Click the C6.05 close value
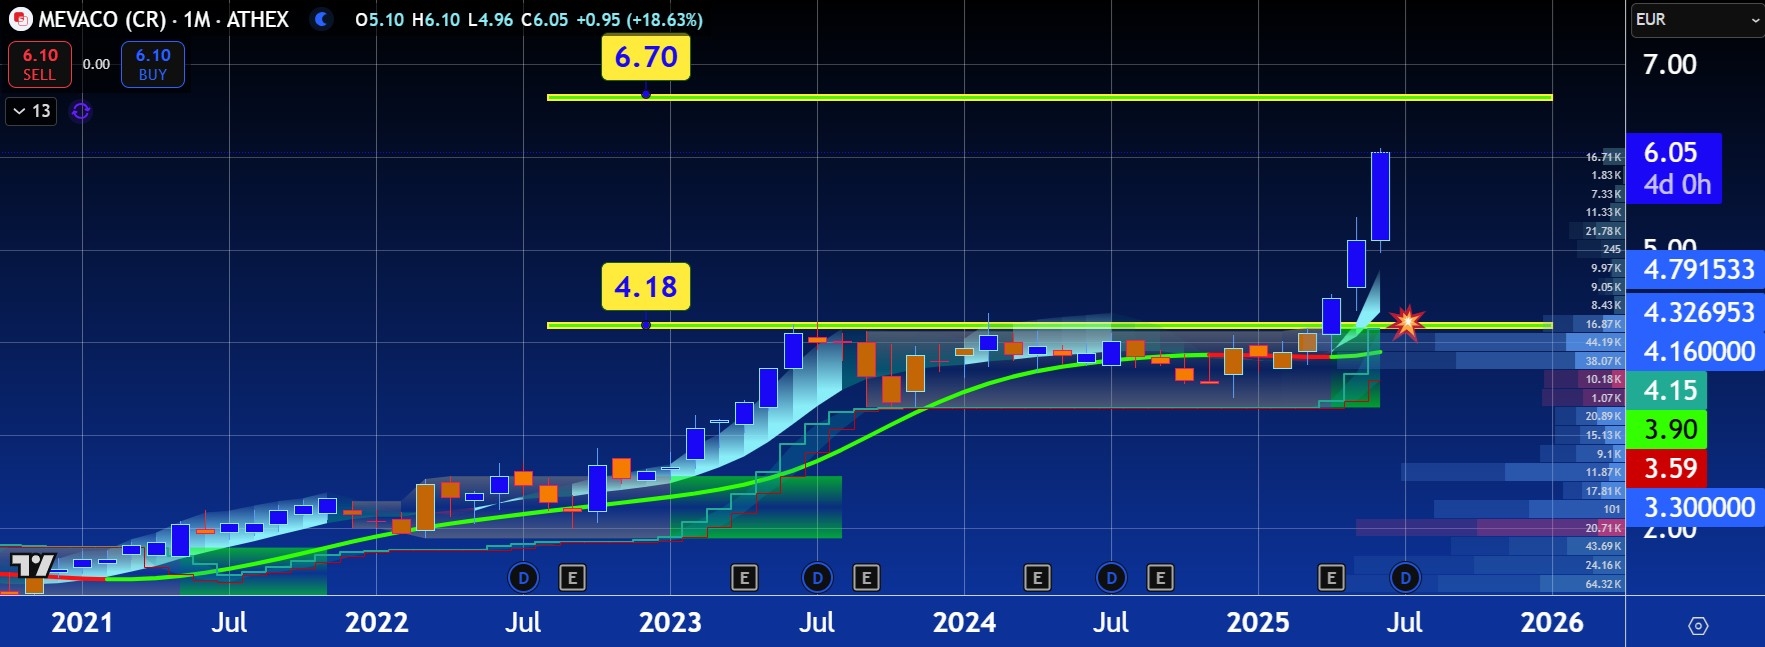The image size is (1765, 647). click(x=545, y=19)
